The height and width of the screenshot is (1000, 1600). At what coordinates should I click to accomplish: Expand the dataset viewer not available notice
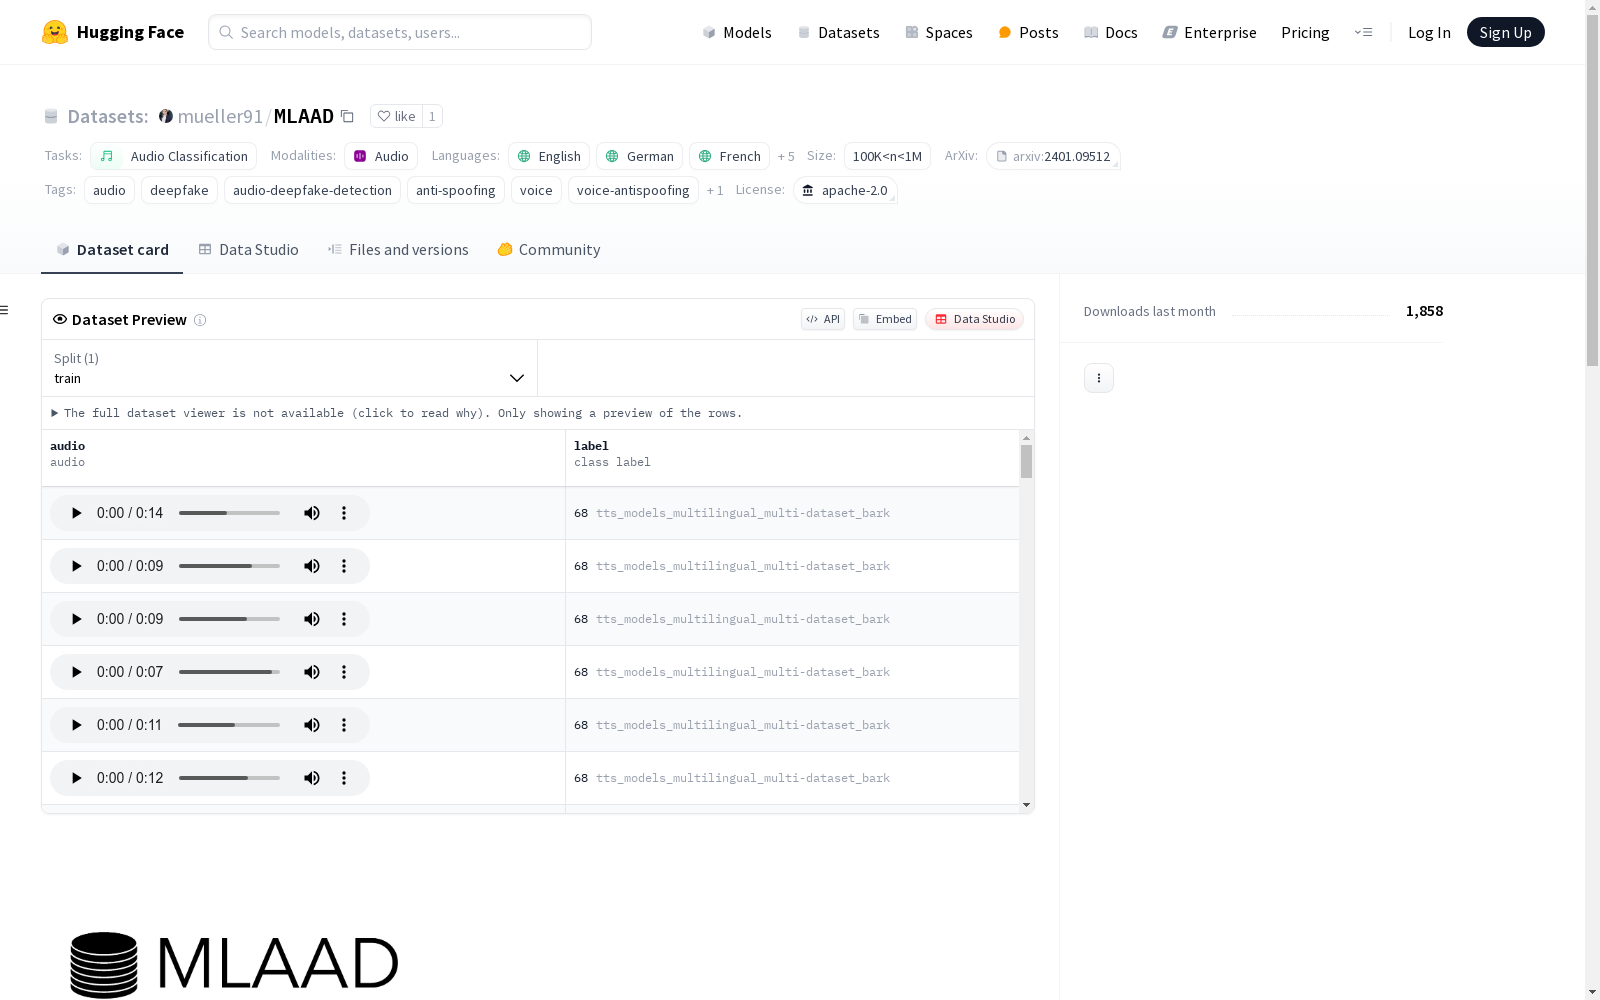[396, 413]
